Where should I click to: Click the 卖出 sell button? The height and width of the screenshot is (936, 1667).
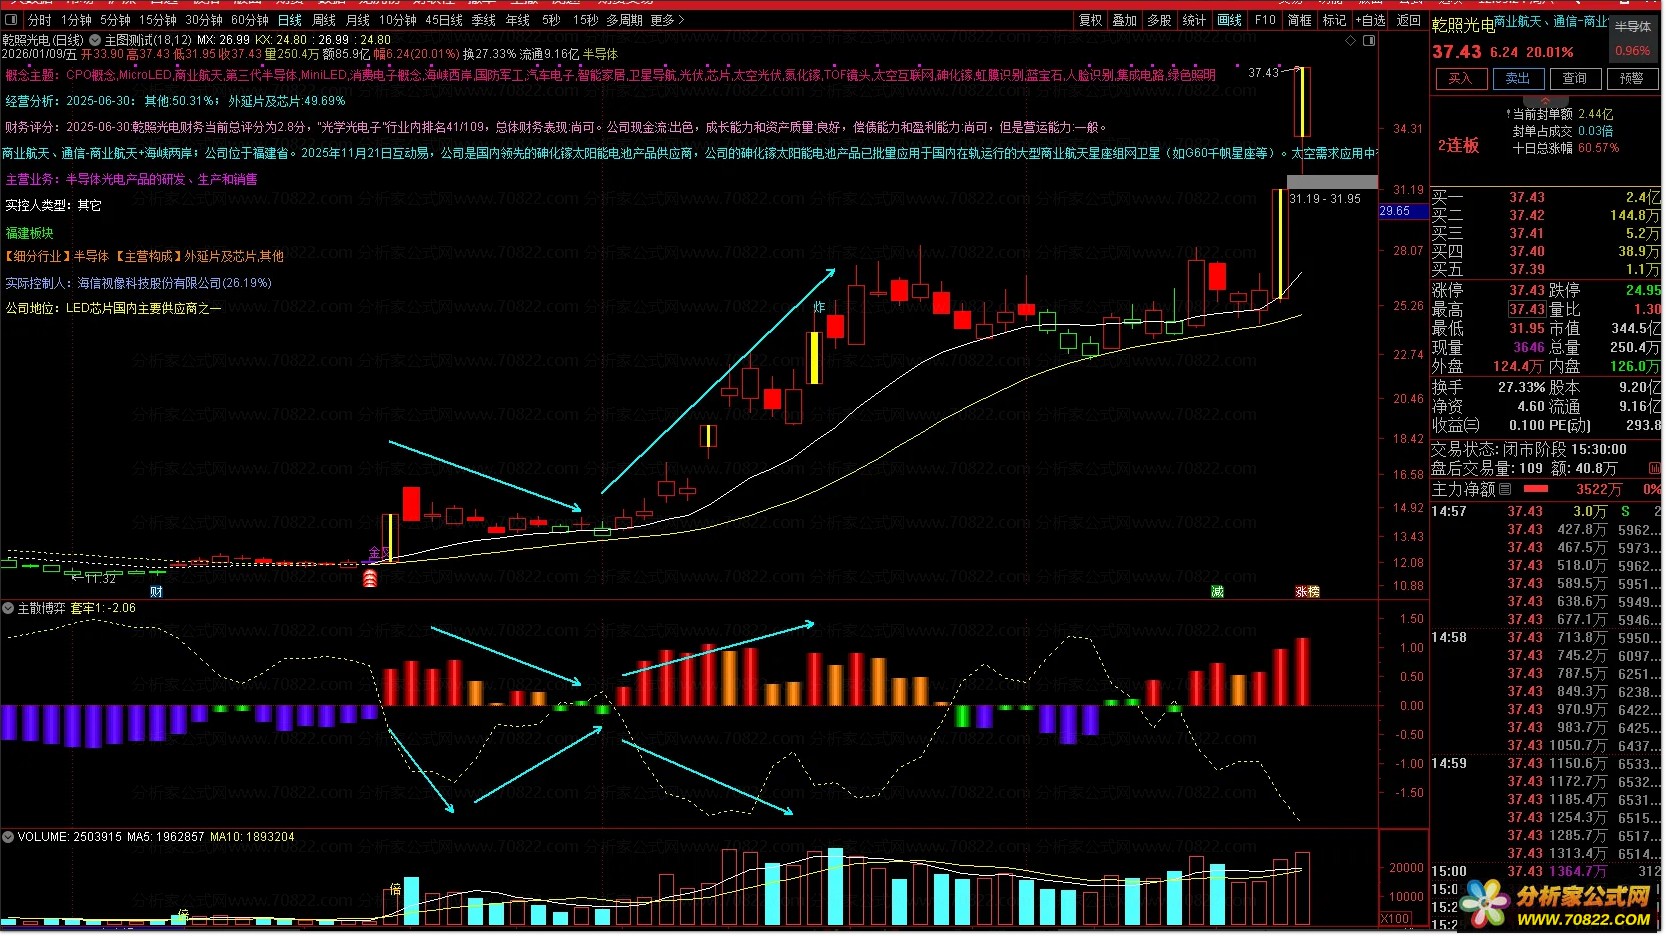pyautogui.click(x=1518, y=78)
